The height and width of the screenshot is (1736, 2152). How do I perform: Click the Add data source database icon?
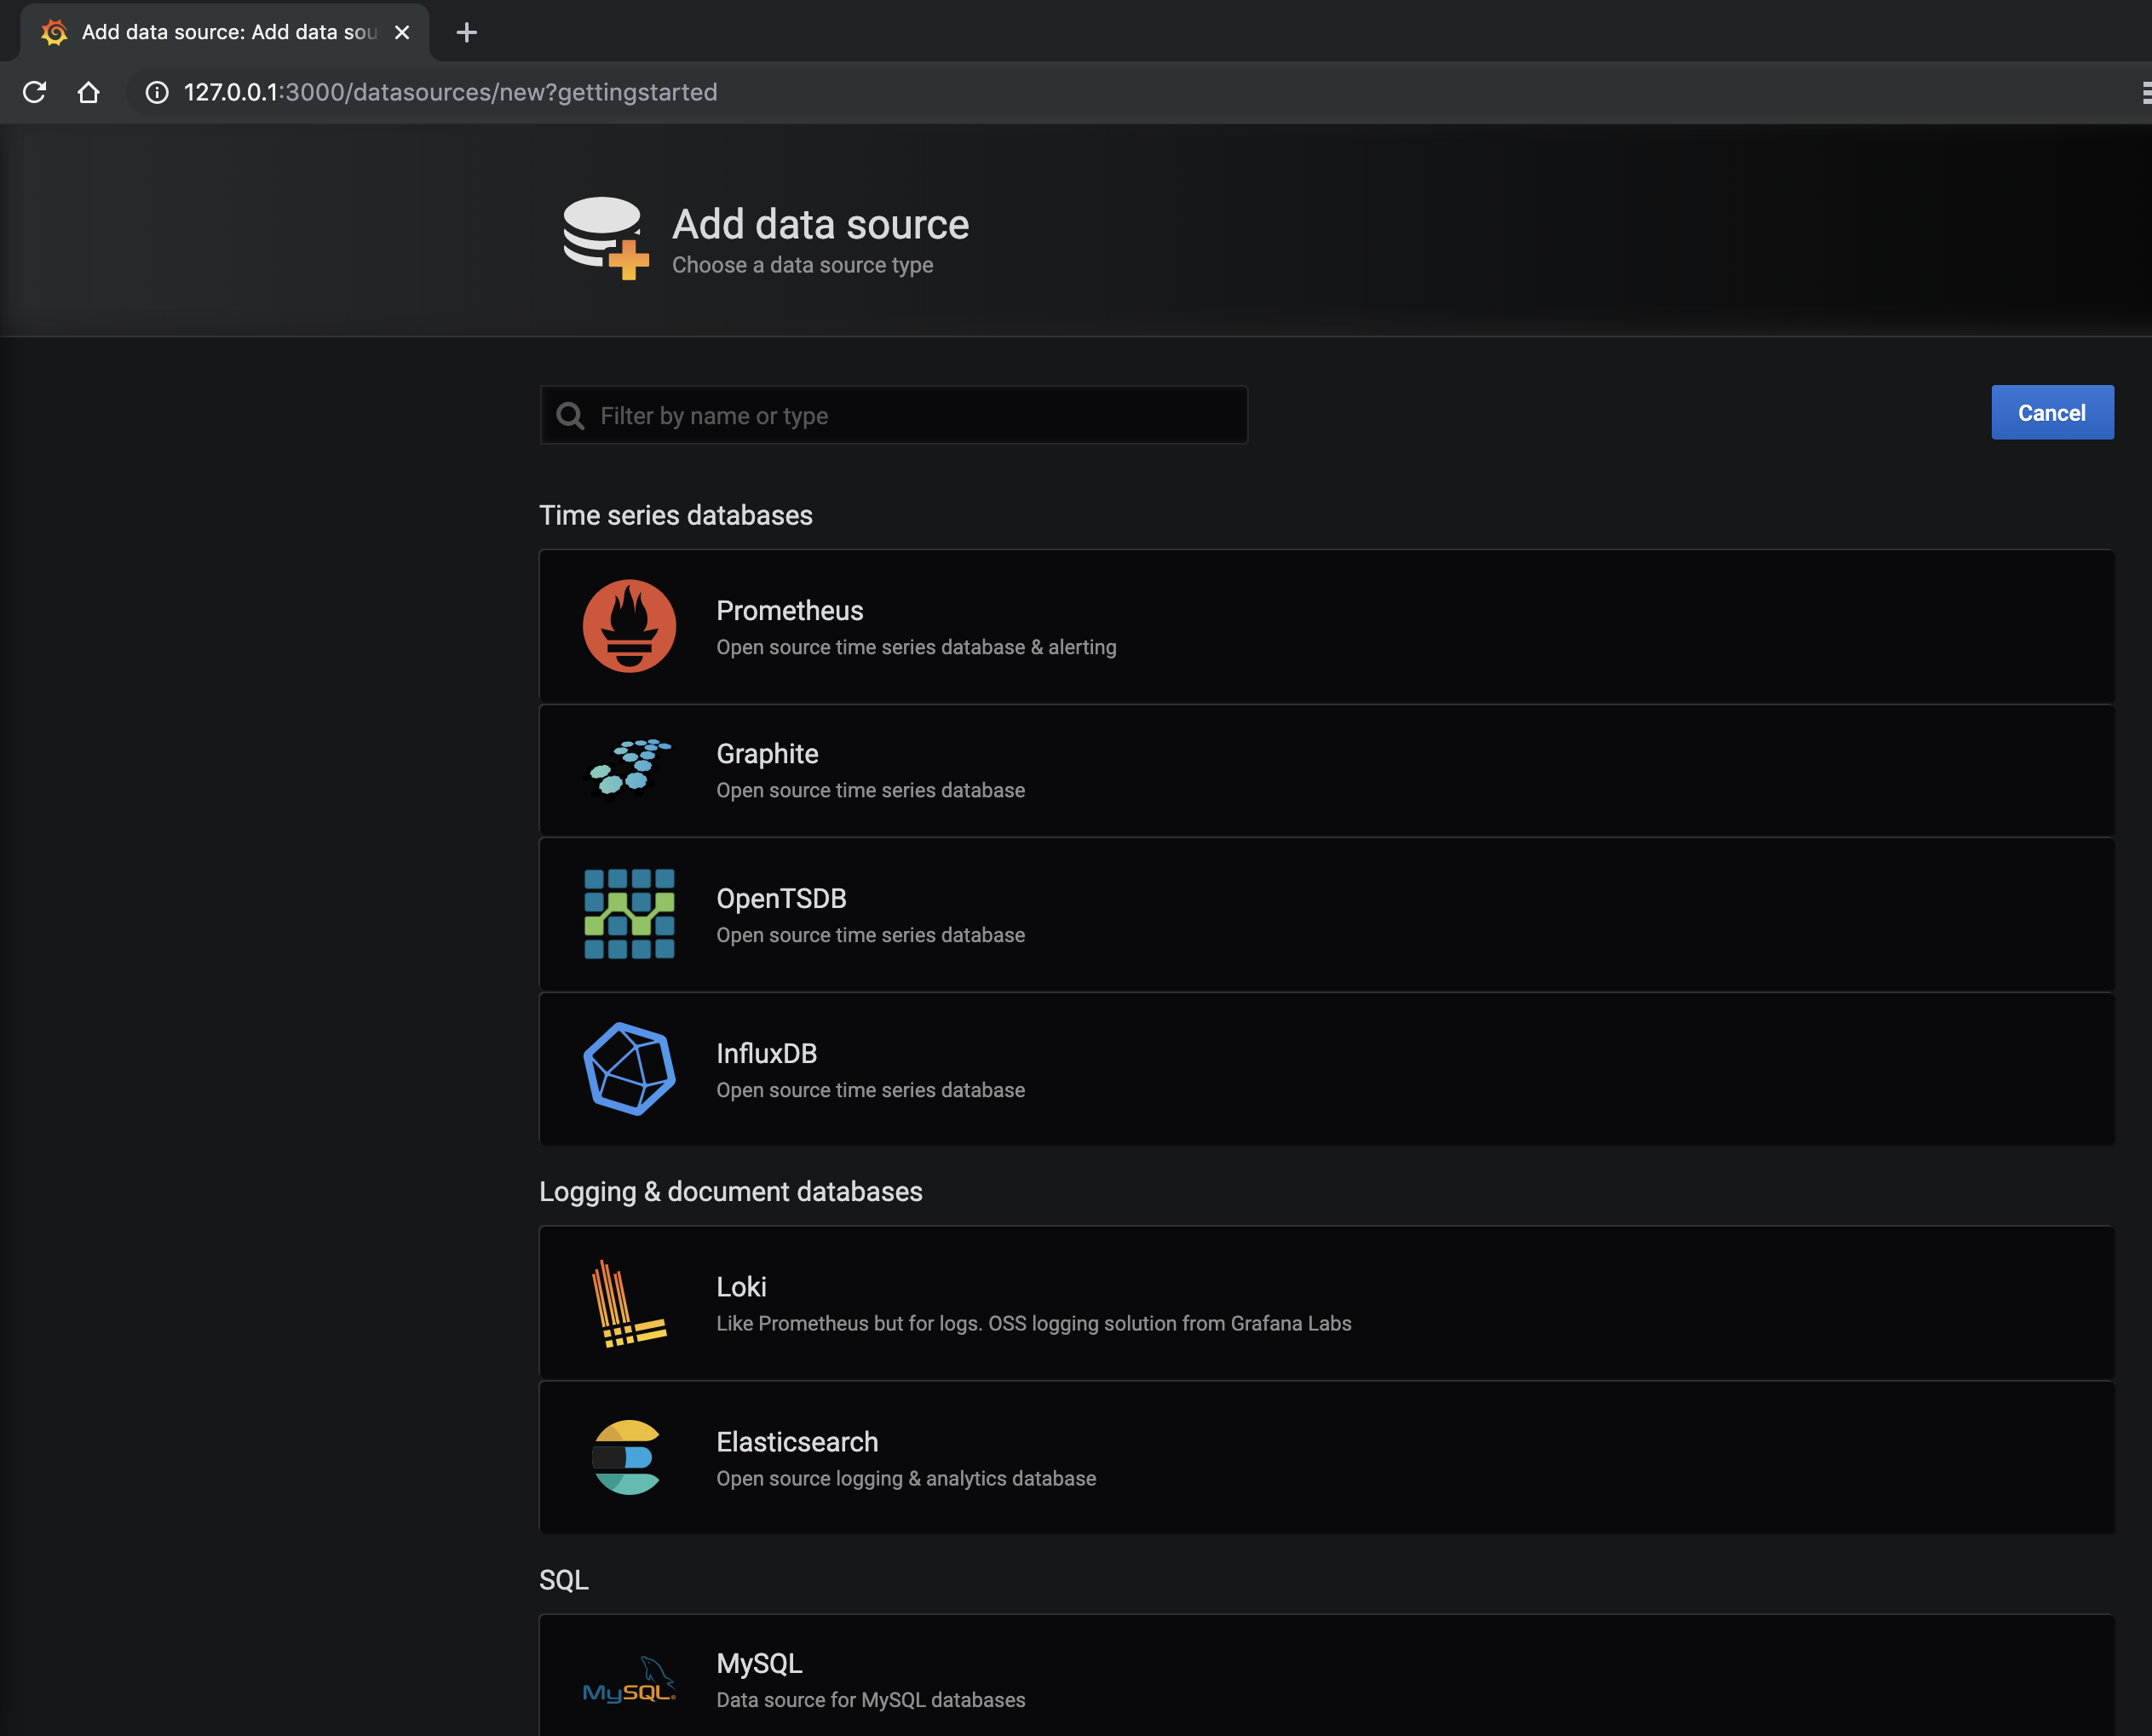pyautogui.click(x=605, y=238)
